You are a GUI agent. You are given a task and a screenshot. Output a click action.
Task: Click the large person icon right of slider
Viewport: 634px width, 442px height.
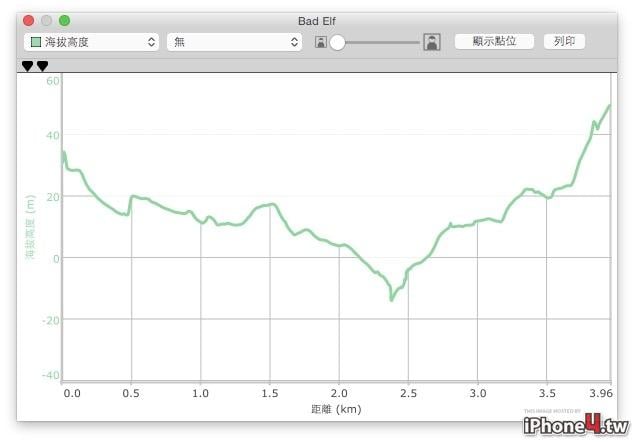[x=431, y=42]
